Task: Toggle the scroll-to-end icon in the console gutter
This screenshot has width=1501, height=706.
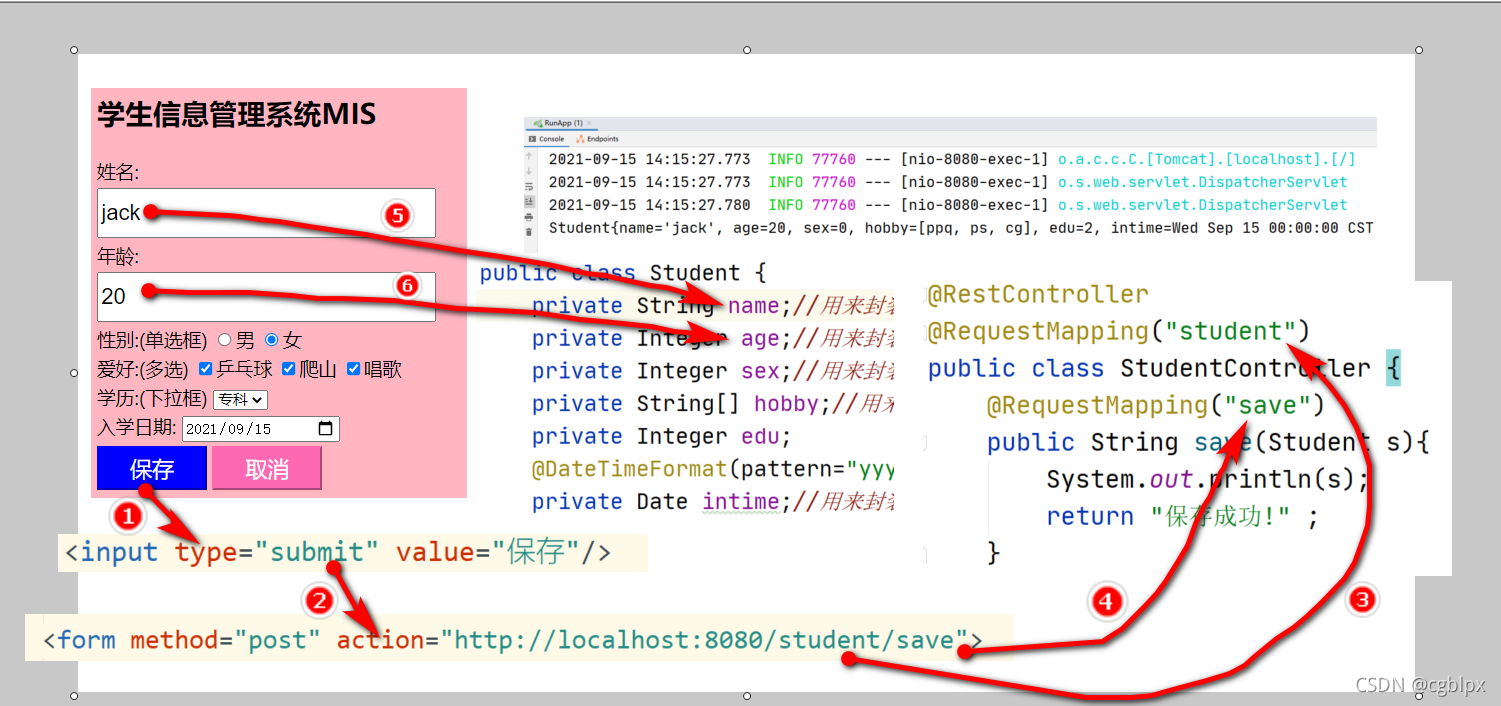Action: pyautogui.click(x=529, y=201)
